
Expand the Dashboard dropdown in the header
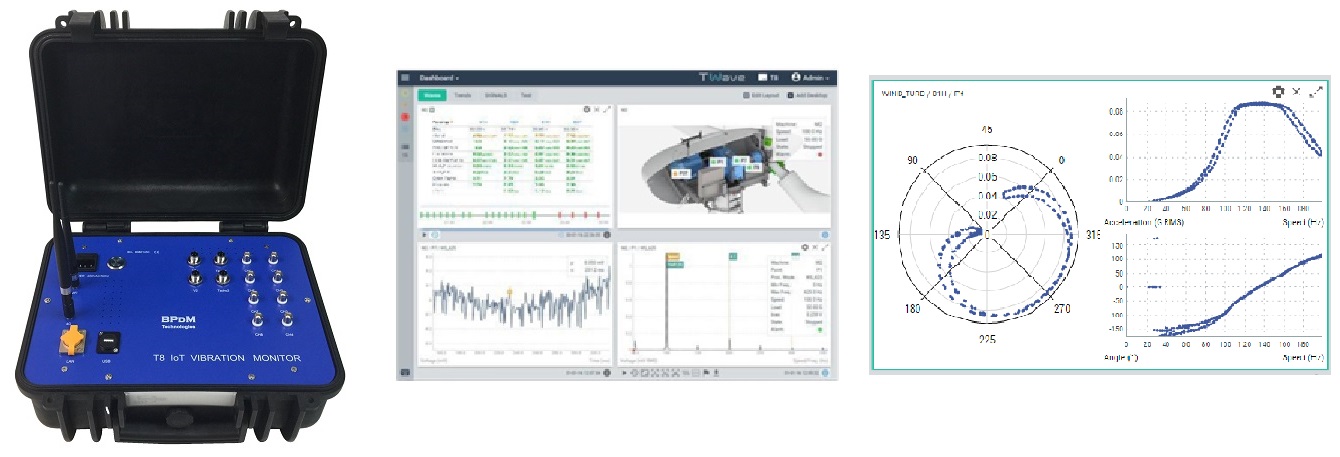coord(439,77)
